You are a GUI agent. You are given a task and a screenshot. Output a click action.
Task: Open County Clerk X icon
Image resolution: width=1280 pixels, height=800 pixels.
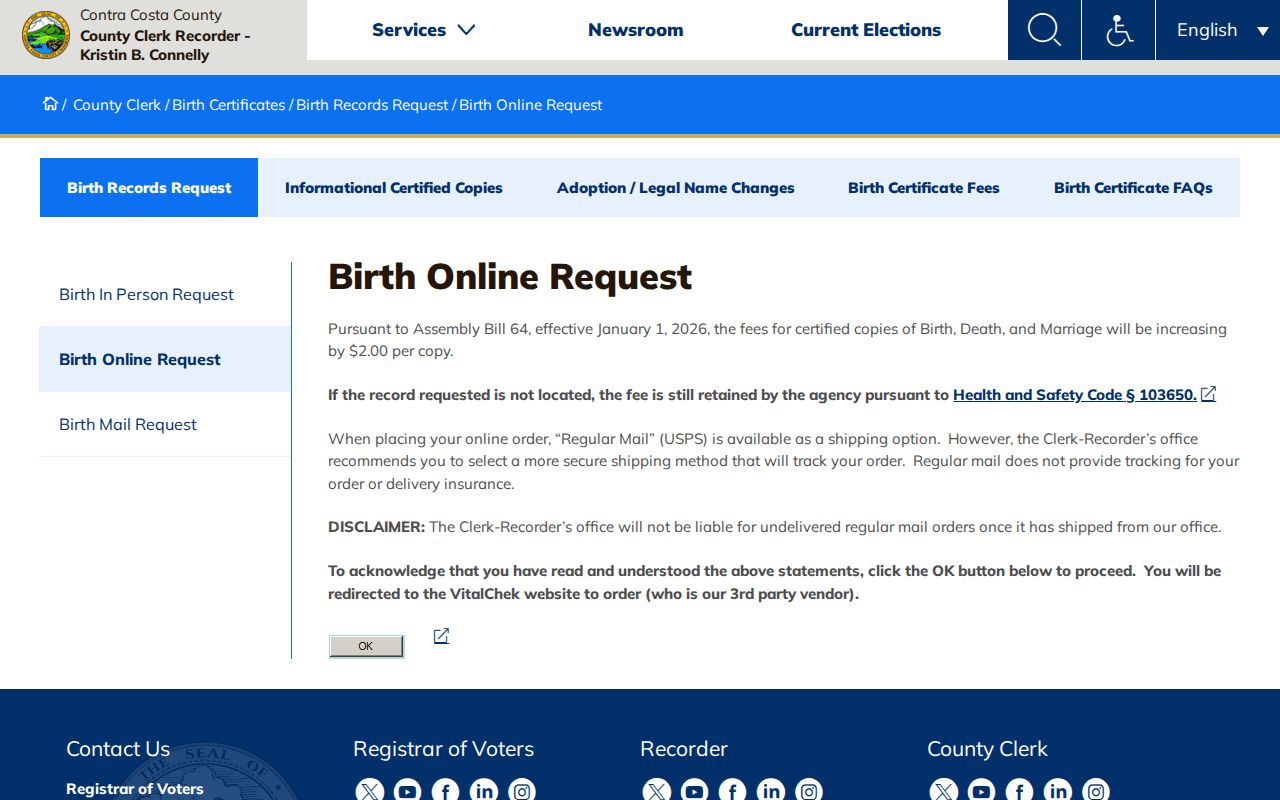click(943, 791)
